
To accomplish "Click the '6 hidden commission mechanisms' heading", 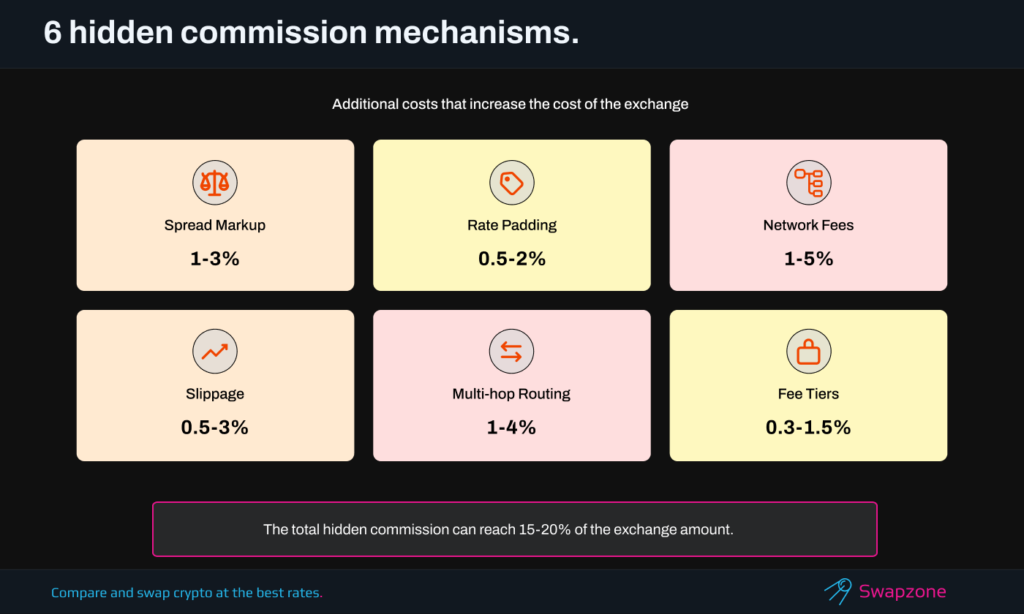I will coord(311,33).
